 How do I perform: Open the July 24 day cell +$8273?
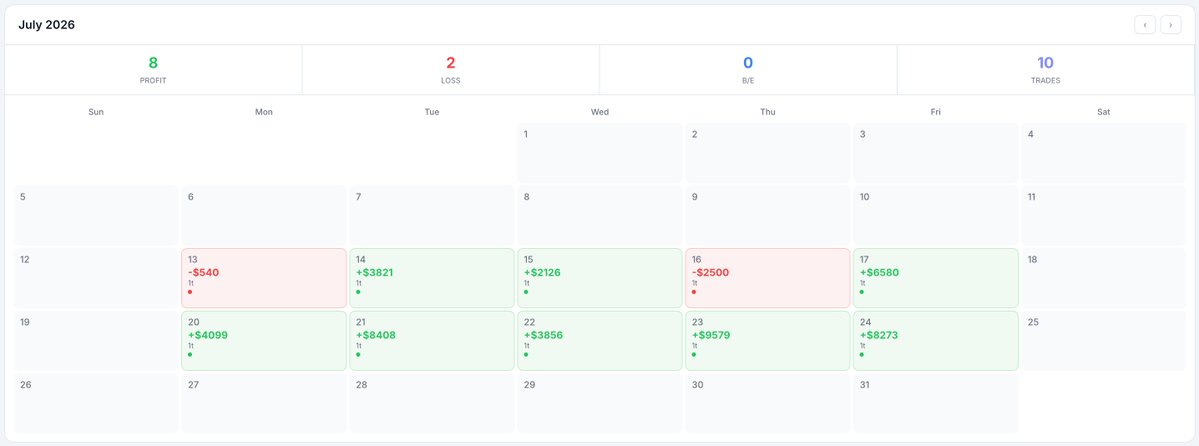pyautogui.click(x=936, y=340)
